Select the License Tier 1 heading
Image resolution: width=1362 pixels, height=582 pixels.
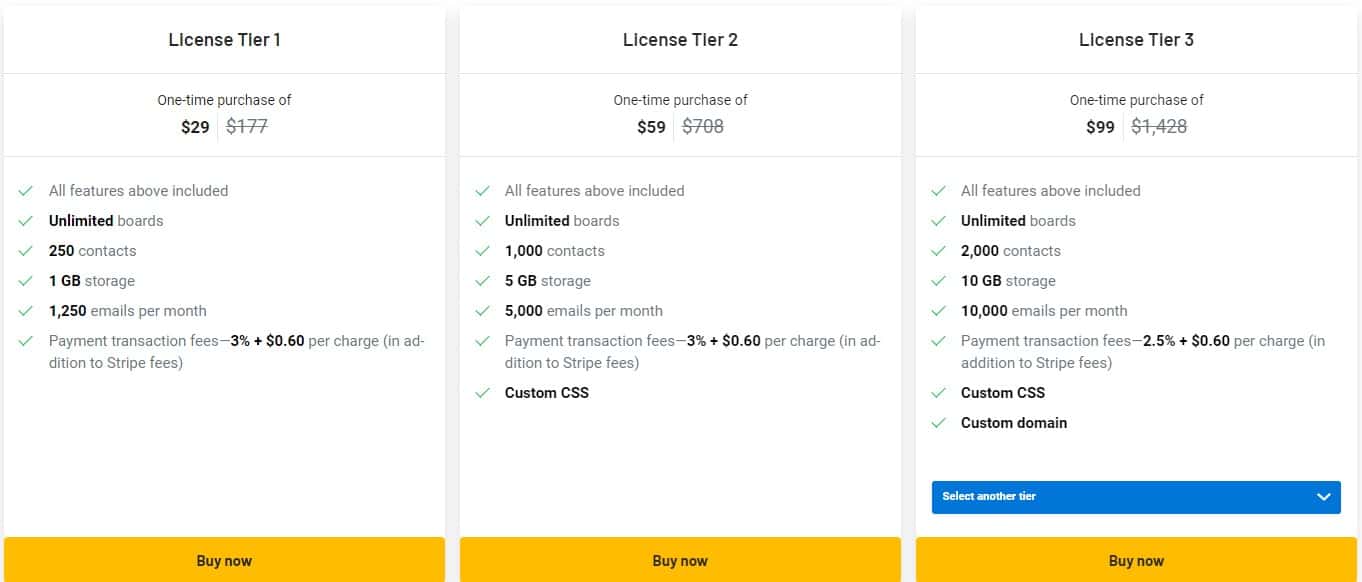click(x=224, y=40)
